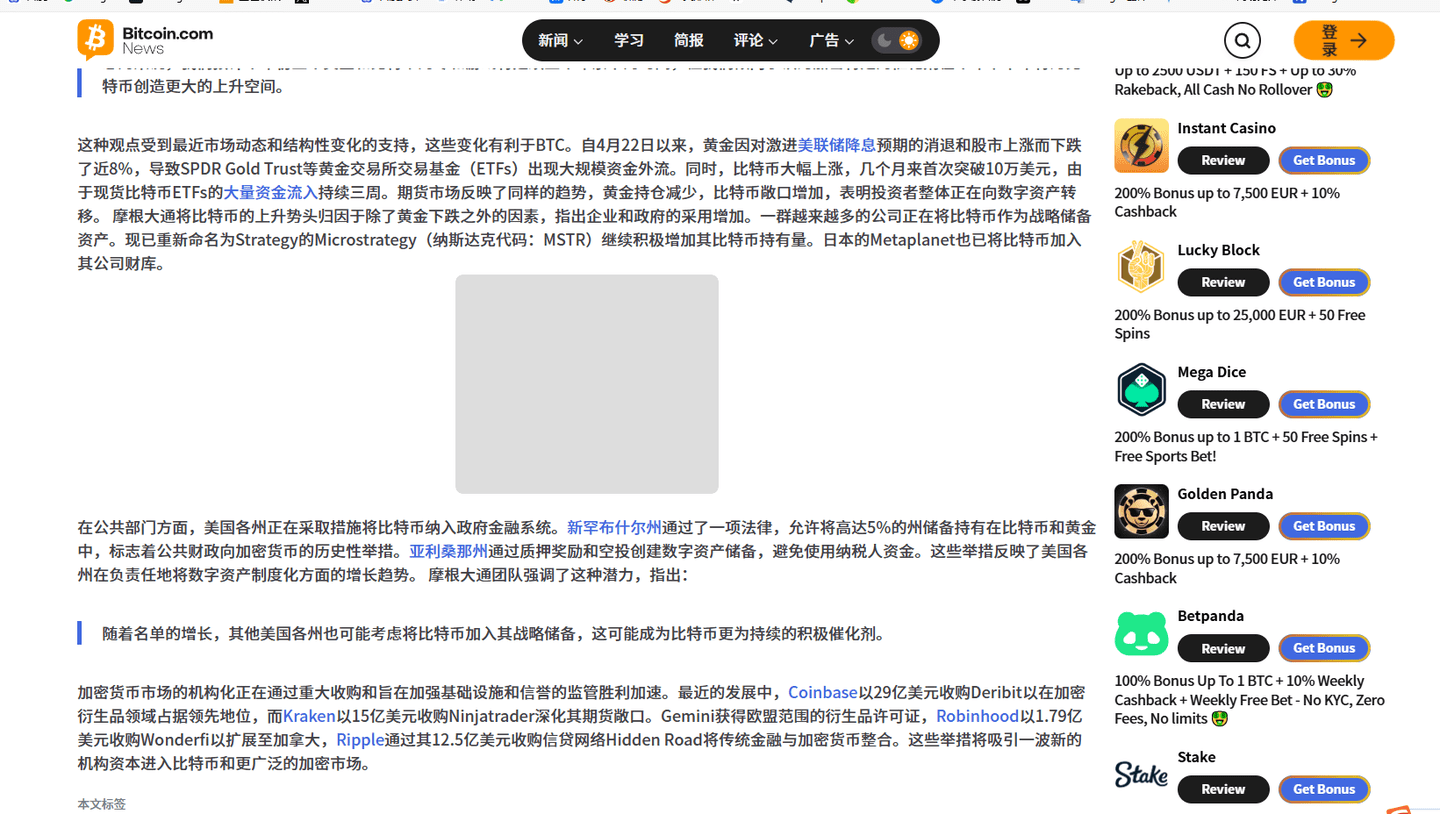This screenshot has height=814, width=1440.
Task: Open the Bitcoin.com News logo
Action: point(145,40)
